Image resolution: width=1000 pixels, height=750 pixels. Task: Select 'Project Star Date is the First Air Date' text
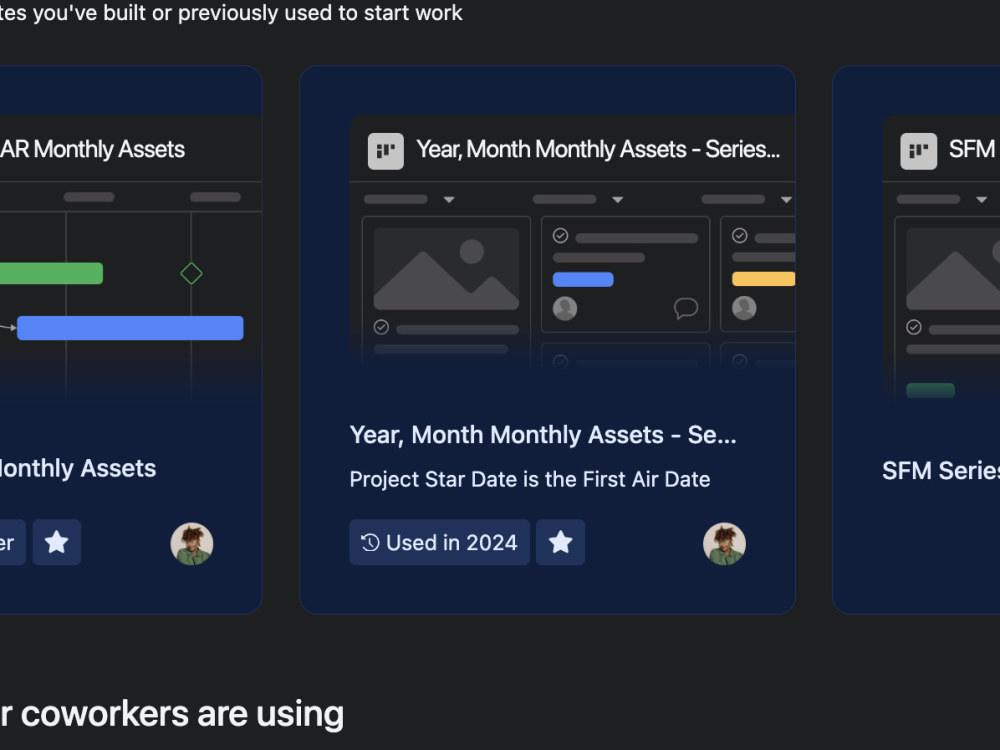tap(530, 479)
